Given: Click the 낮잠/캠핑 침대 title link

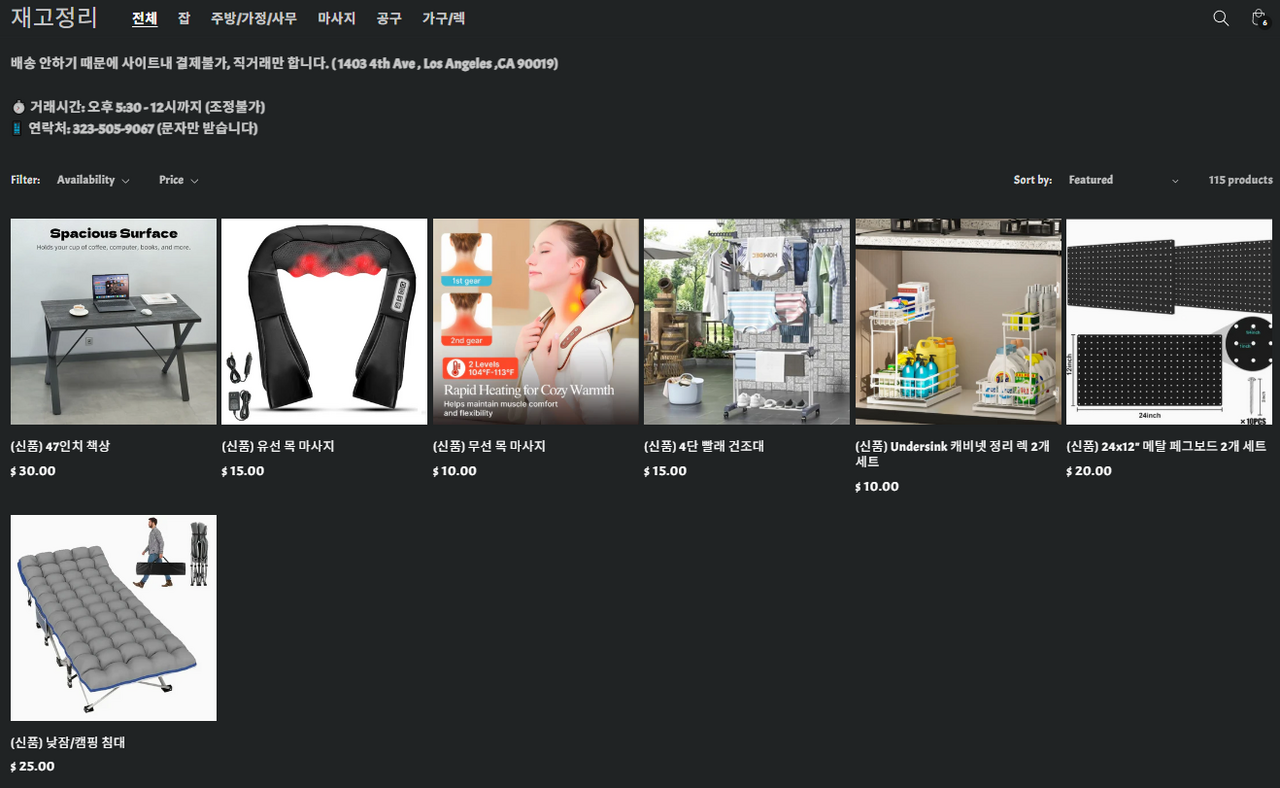Looking at the screenshot, I should click(68, 743).
